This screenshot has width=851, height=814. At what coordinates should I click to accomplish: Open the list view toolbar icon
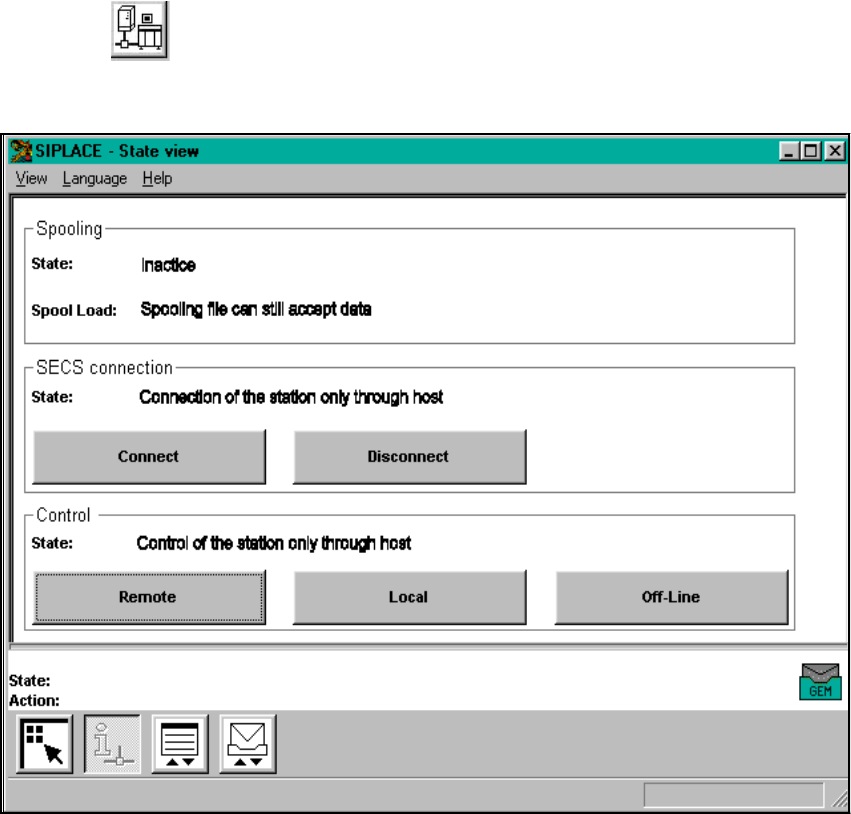pos(180,744)
